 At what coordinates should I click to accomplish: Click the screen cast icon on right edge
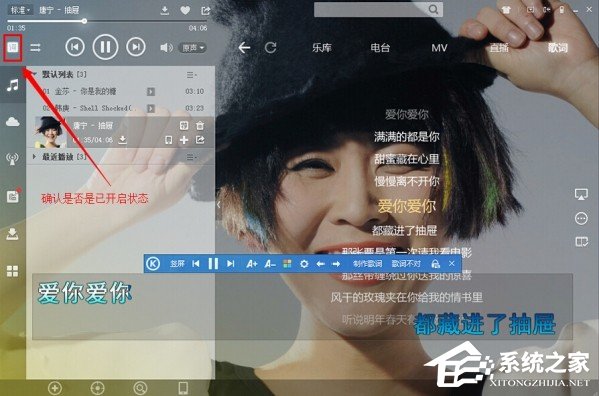581,194
